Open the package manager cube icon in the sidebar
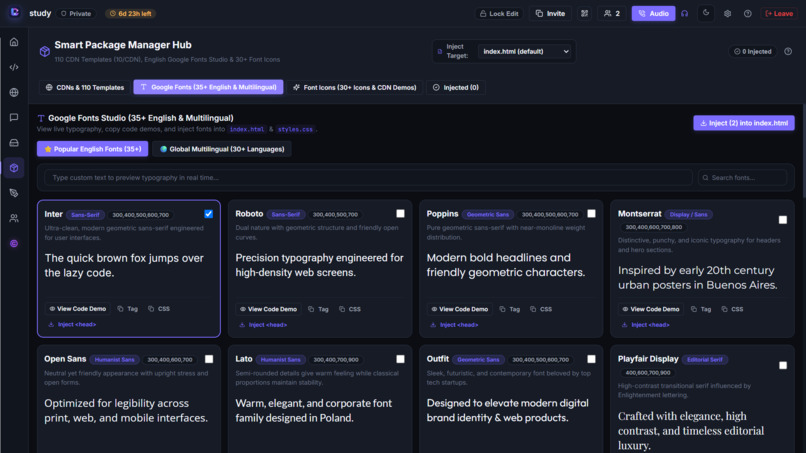 14,168
